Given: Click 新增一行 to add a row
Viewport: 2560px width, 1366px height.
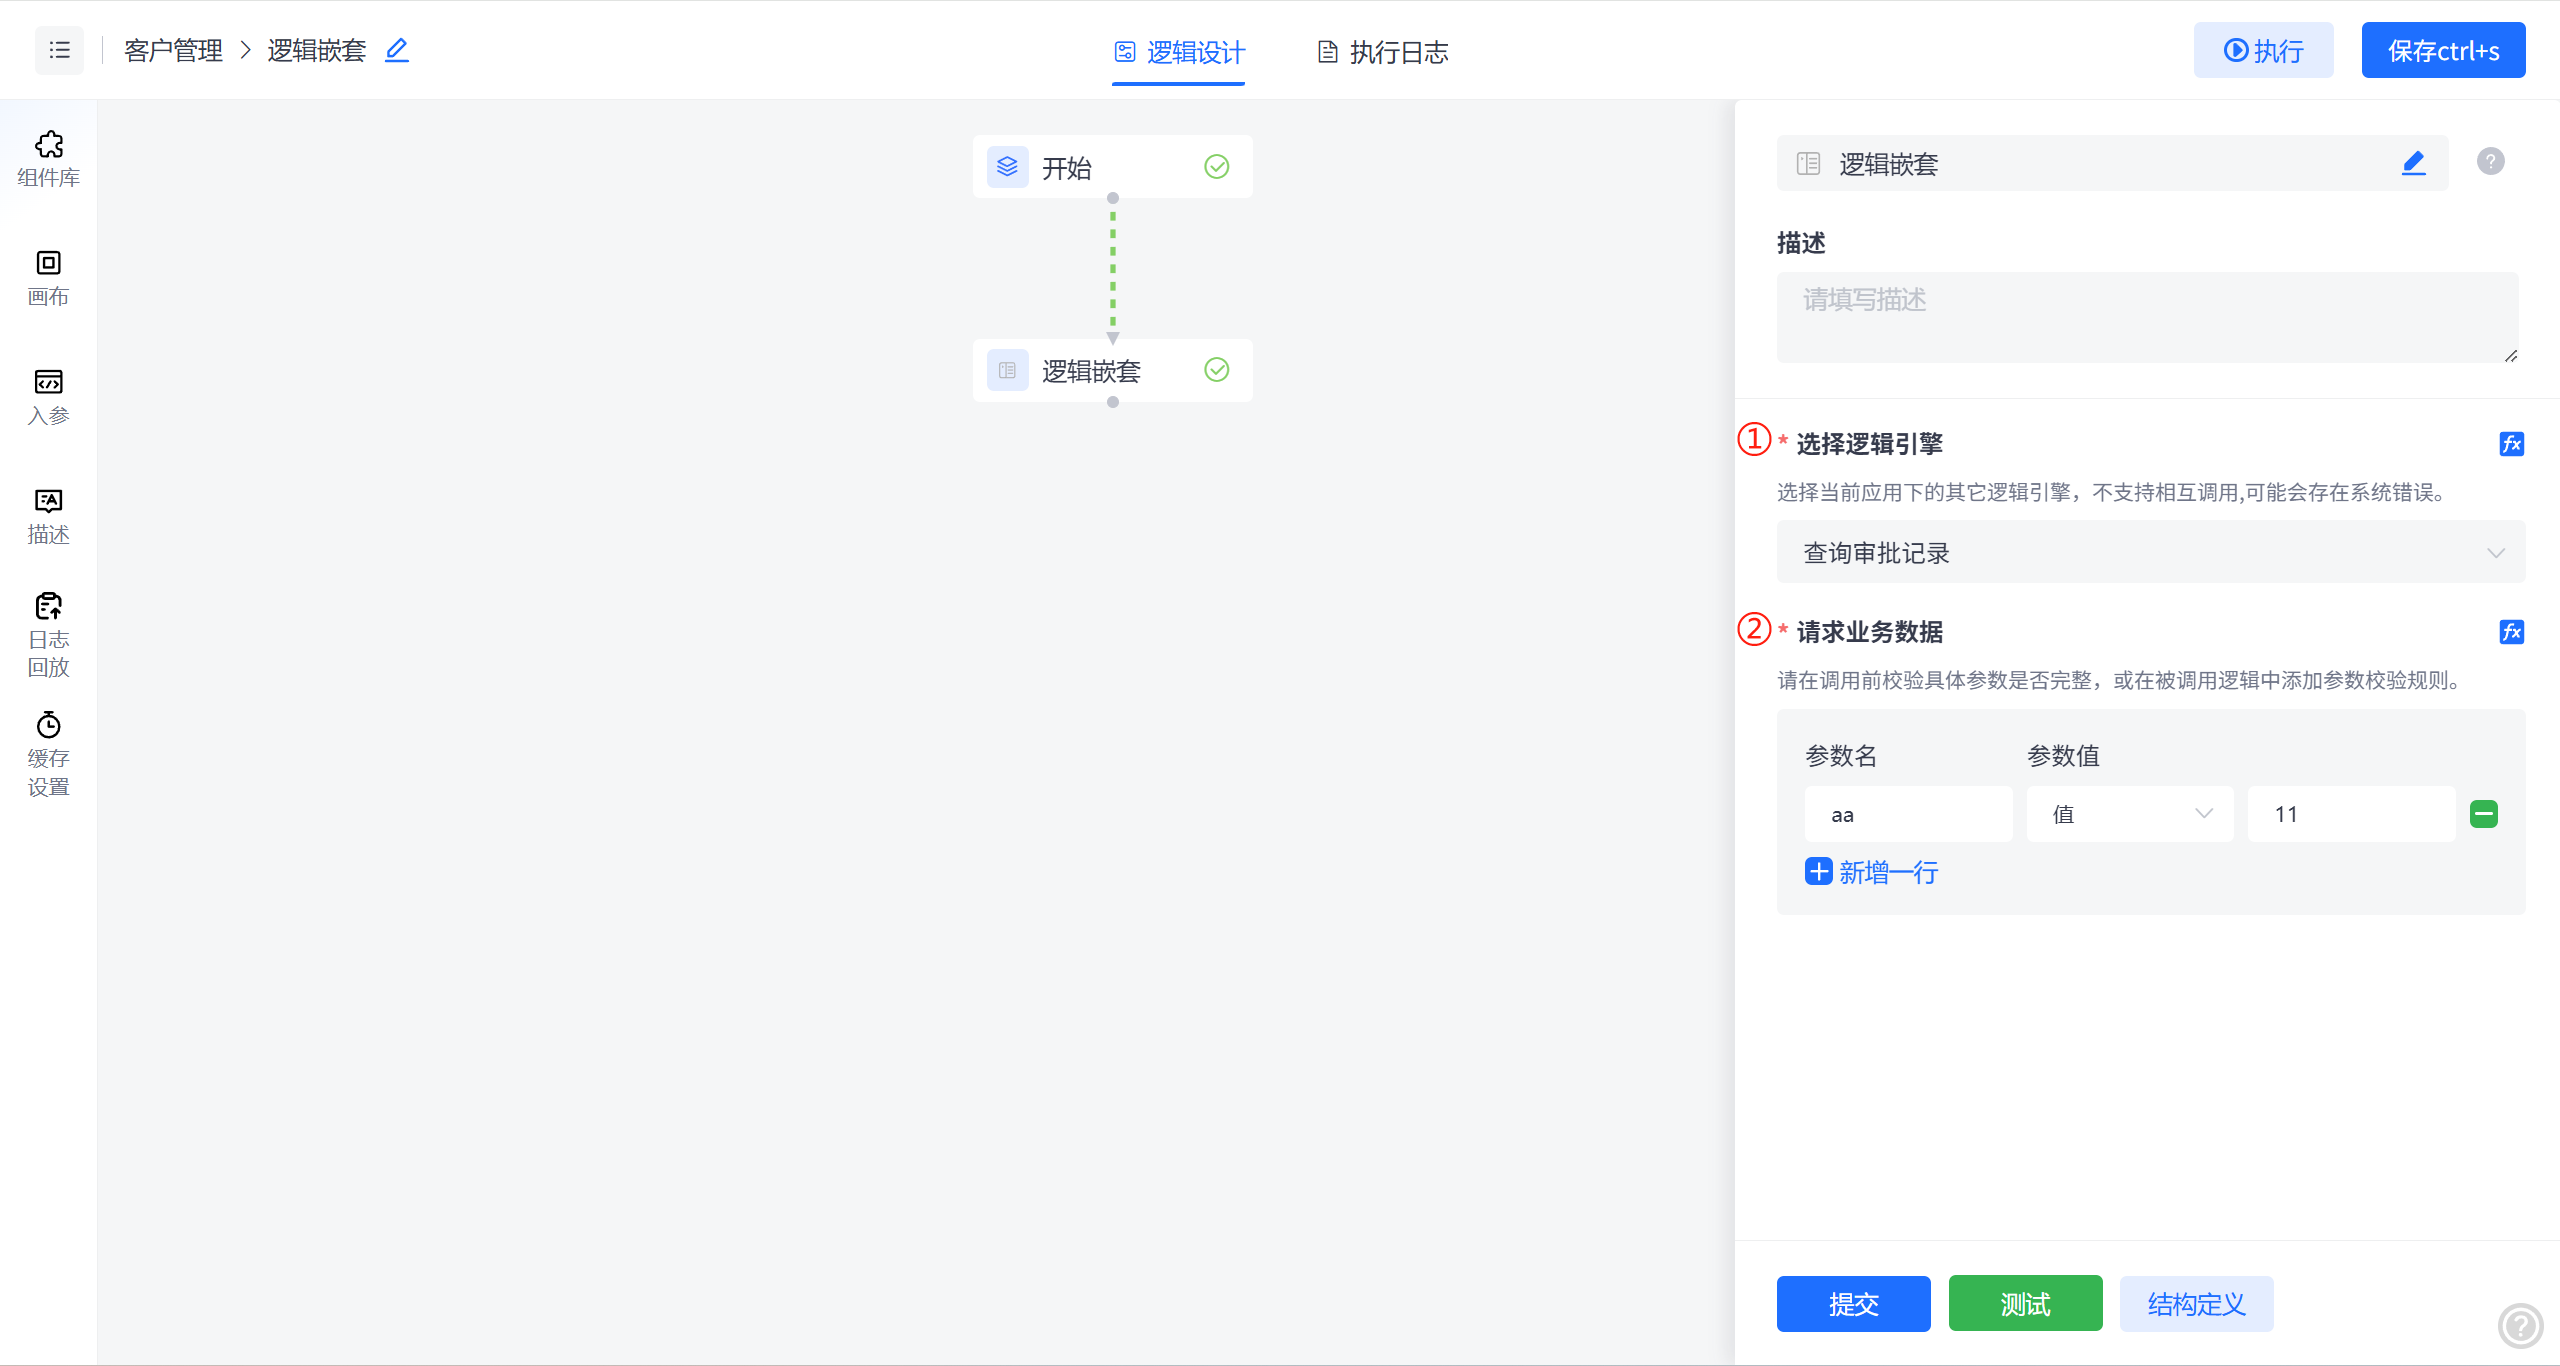Looking at the screenshot, I should click(1872, 872).
